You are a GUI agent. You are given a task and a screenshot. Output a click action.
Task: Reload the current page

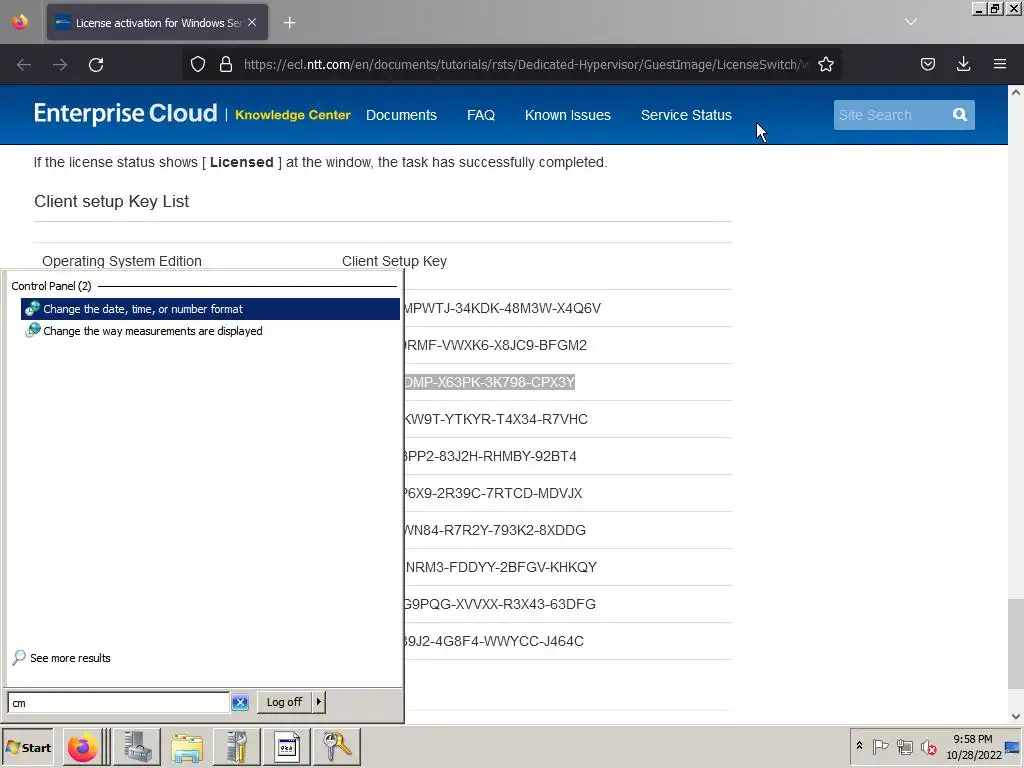tap(96, 65)
